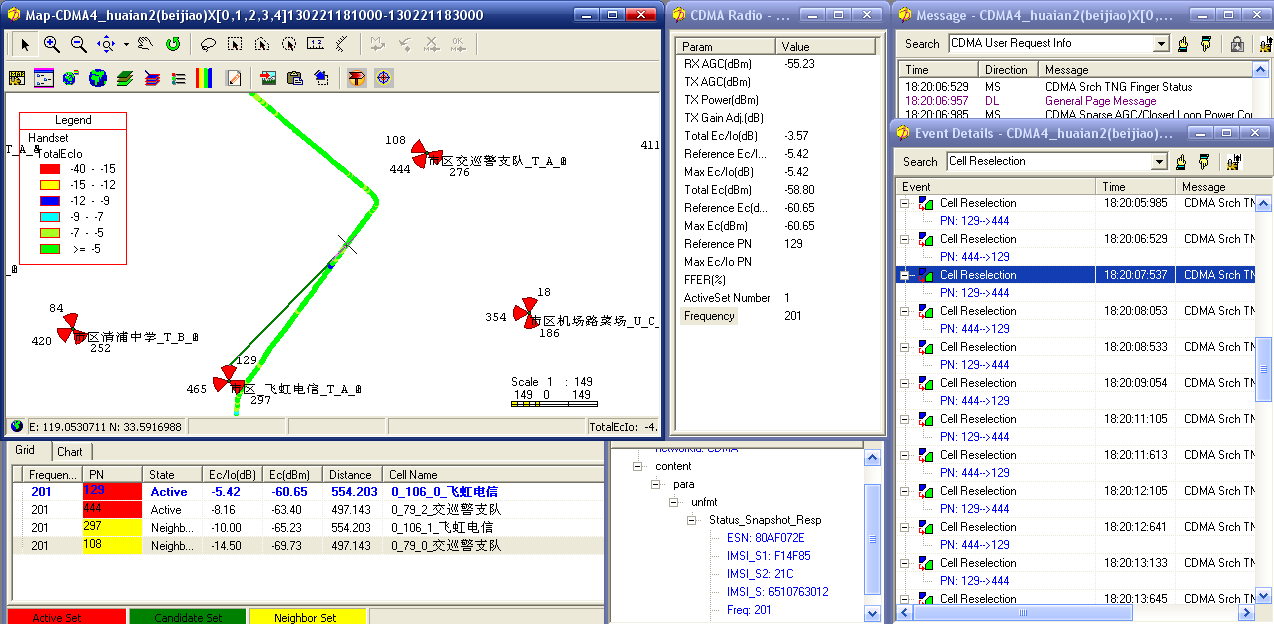Collapse the para tree node
Viewport: 1274px width, 624px height.
coord(656,484)
